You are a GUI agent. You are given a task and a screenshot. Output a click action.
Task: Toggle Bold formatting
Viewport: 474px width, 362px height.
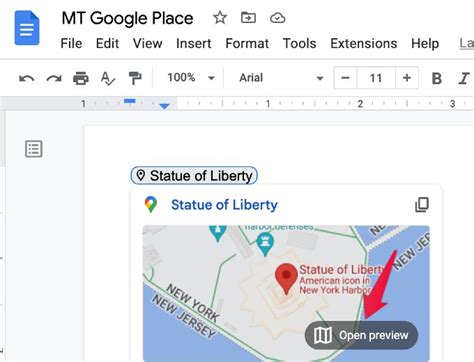436,78
